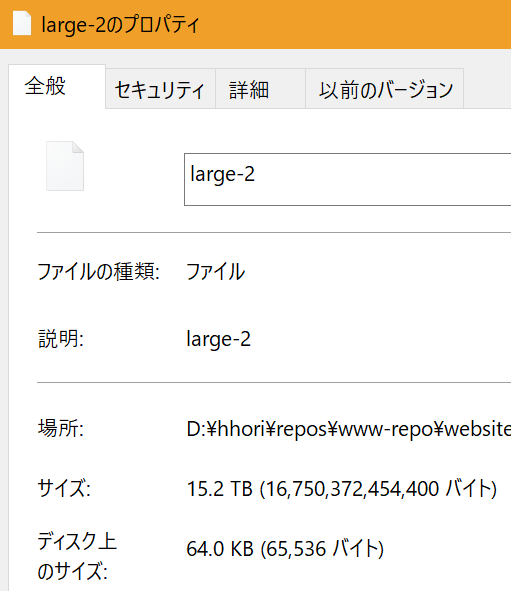This screenshot has width=511, height=591.
Task: Click the file icon in the title bar
Action: (21, 23)
